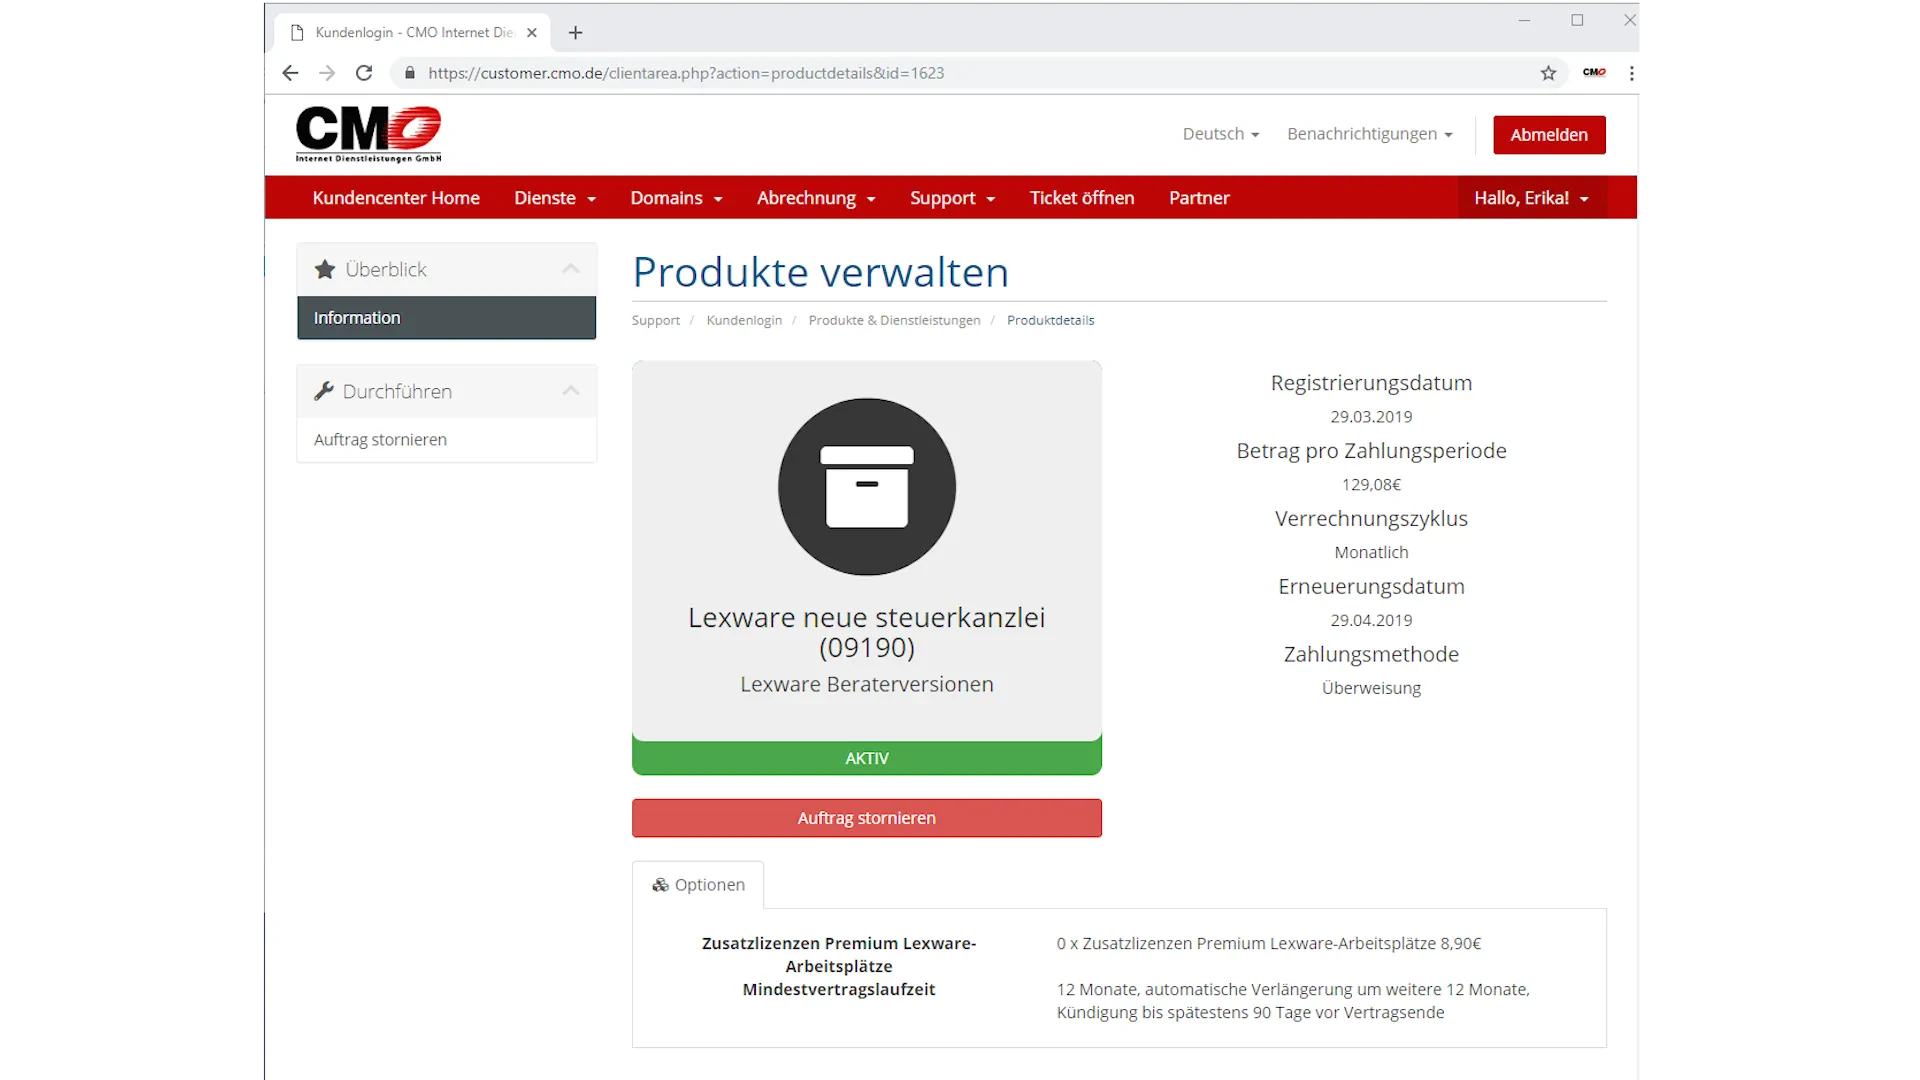Click the Zusatzlizenzen Premium Lexware-Arbeitsplätze label

tap(839, 955)
